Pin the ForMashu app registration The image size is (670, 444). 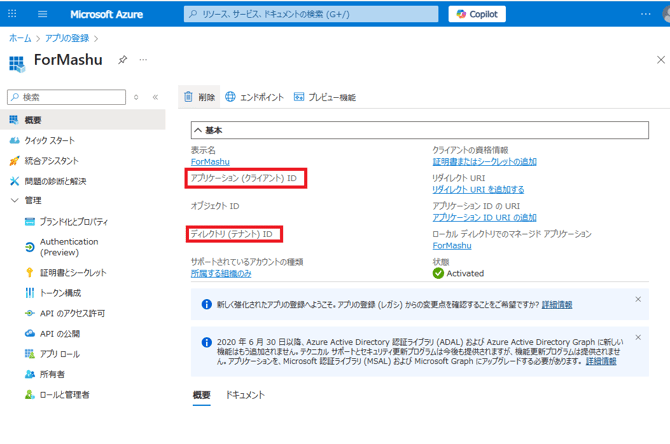tap(122, 60)
